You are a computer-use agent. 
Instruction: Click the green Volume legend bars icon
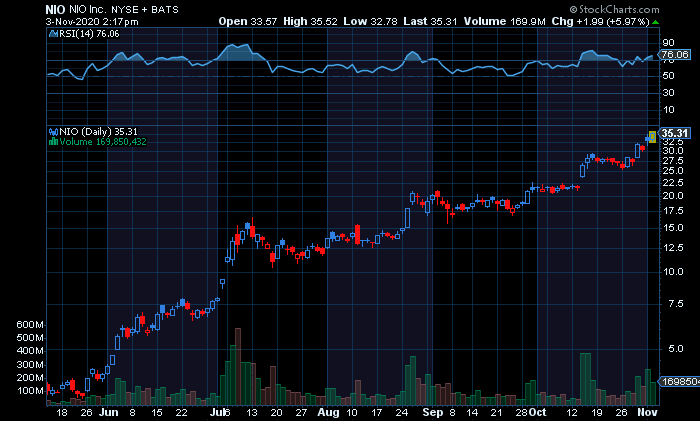53,142
